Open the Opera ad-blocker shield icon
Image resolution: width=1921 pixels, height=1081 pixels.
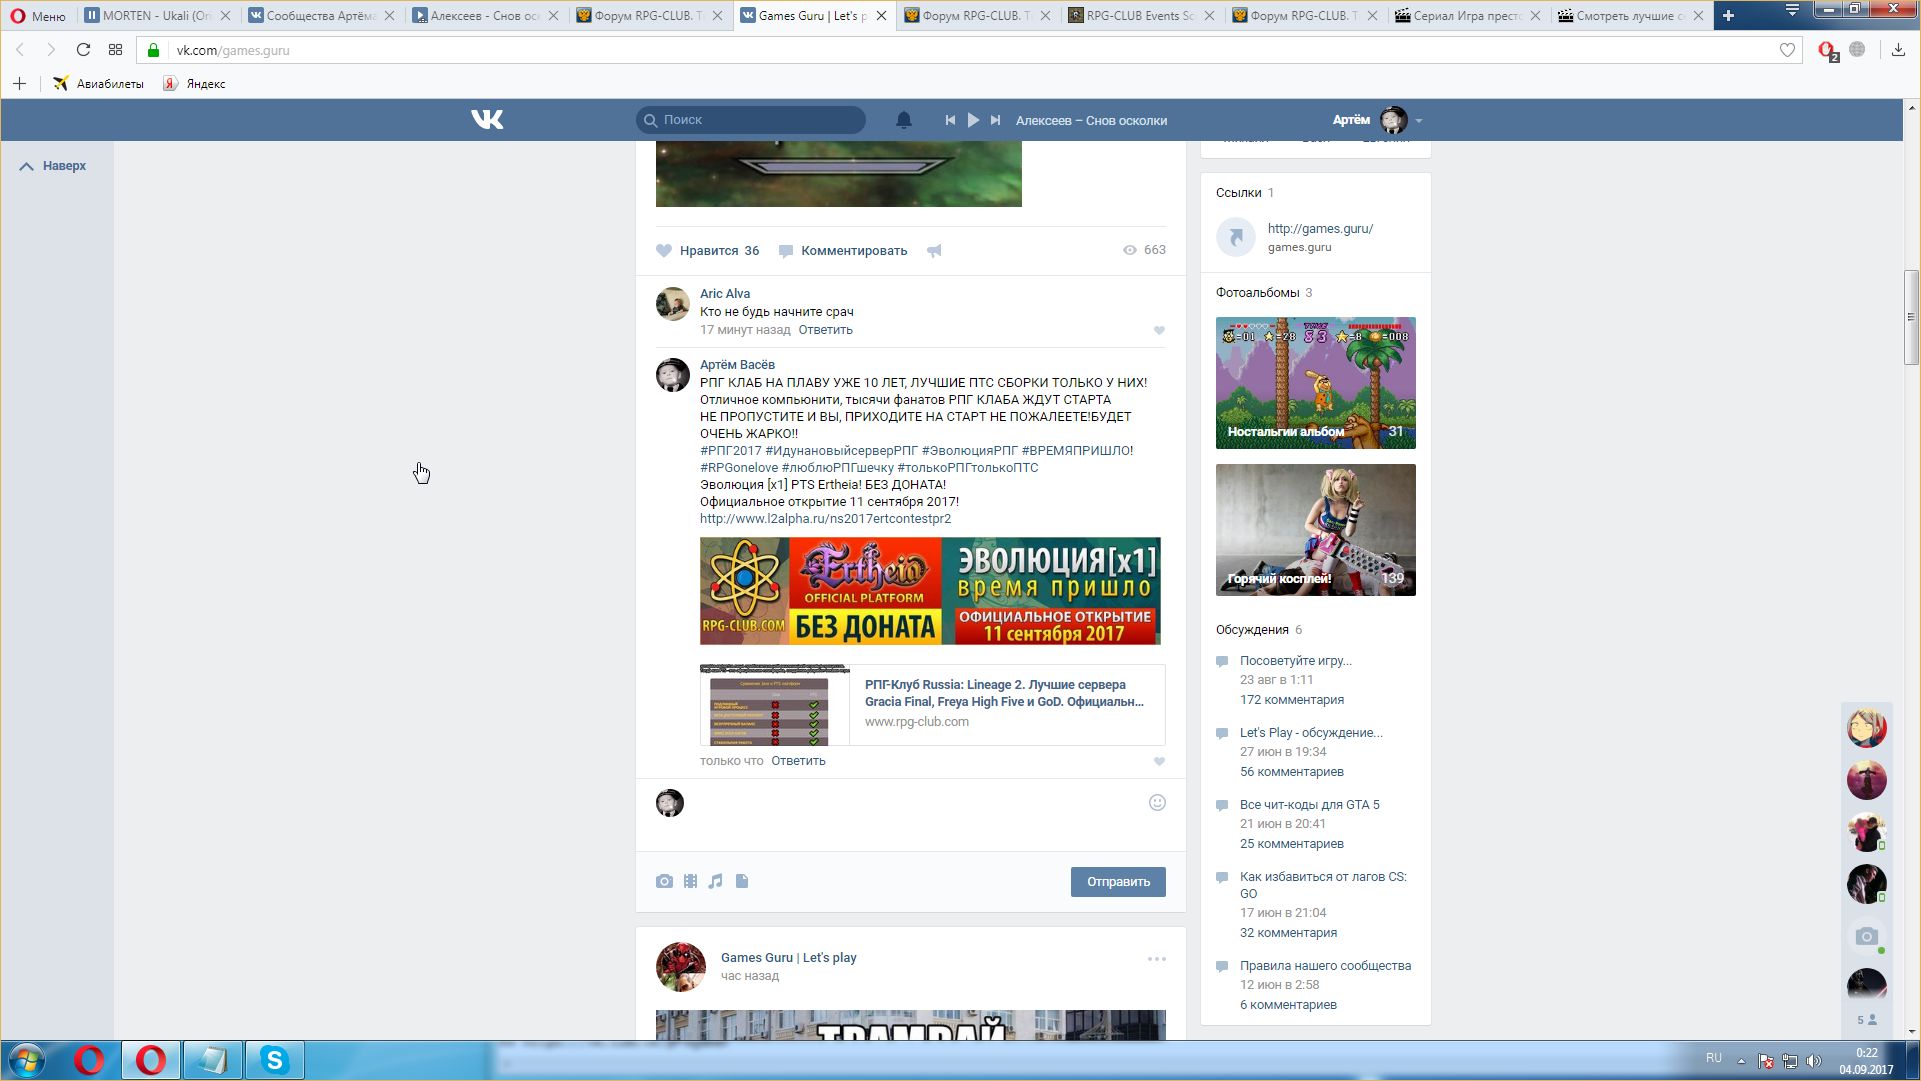(1828, 50)
